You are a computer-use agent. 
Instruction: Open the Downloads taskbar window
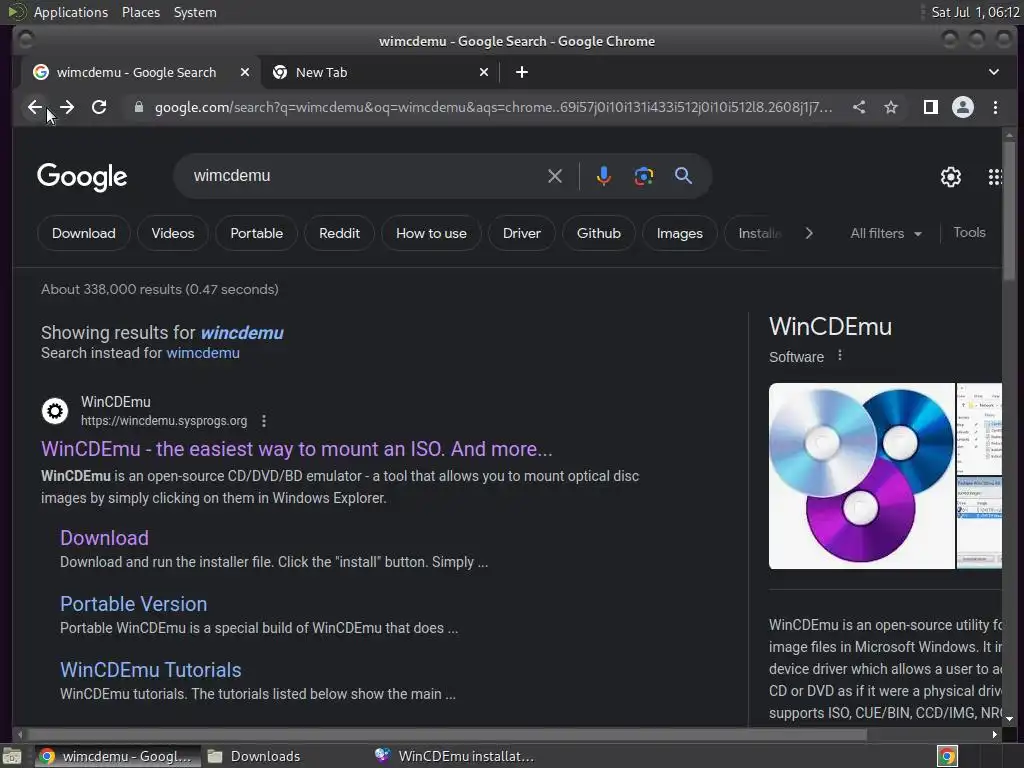click(255, 756)
